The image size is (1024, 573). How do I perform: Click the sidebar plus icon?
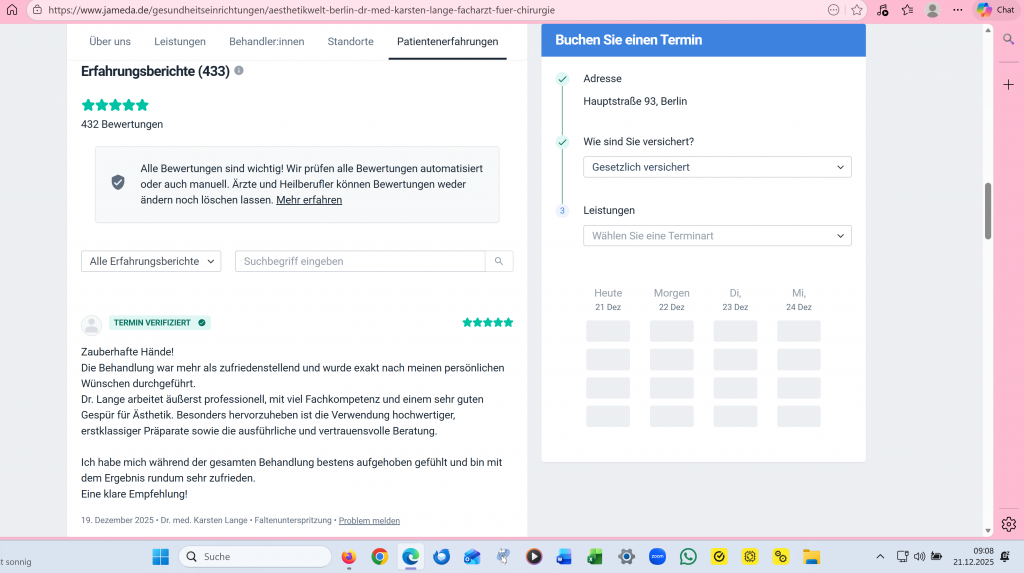[x=1008, y=84]
